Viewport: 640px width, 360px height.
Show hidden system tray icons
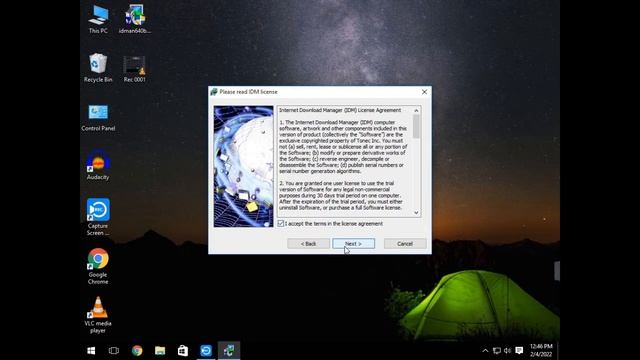tap(485, 351)
